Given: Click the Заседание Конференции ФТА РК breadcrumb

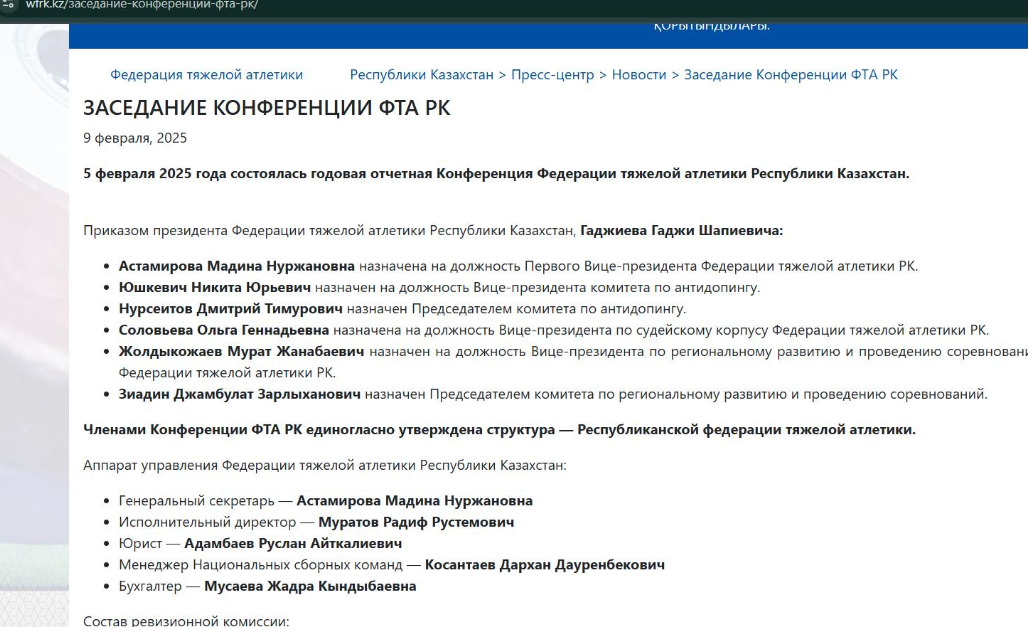Looking at the screenshot, I should (x=790, y=75).
